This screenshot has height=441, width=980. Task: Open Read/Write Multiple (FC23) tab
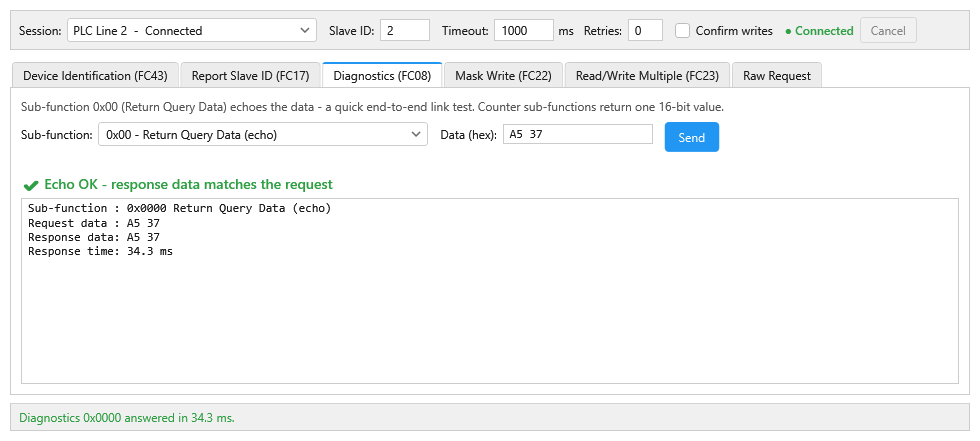647,76
